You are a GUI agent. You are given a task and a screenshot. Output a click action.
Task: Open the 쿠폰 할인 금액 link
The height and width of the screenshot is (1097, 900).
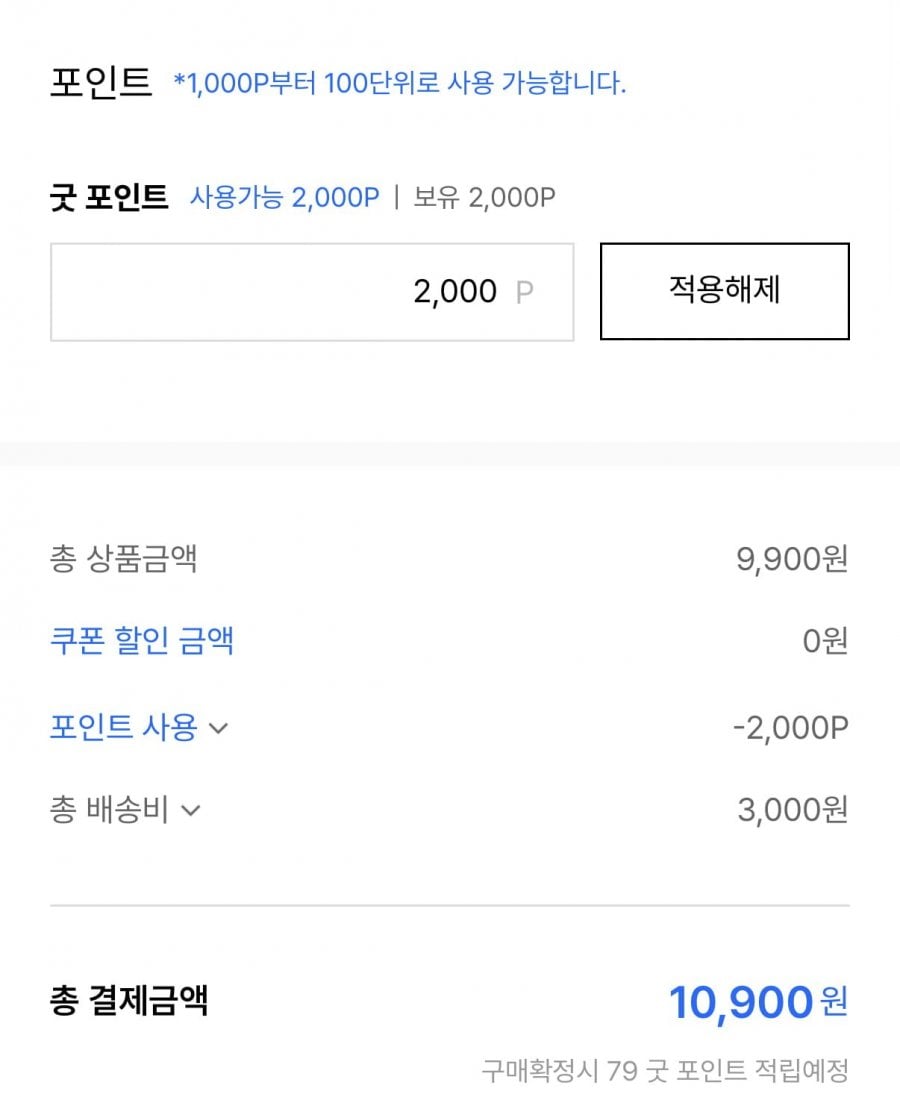(x=142, y=640)
